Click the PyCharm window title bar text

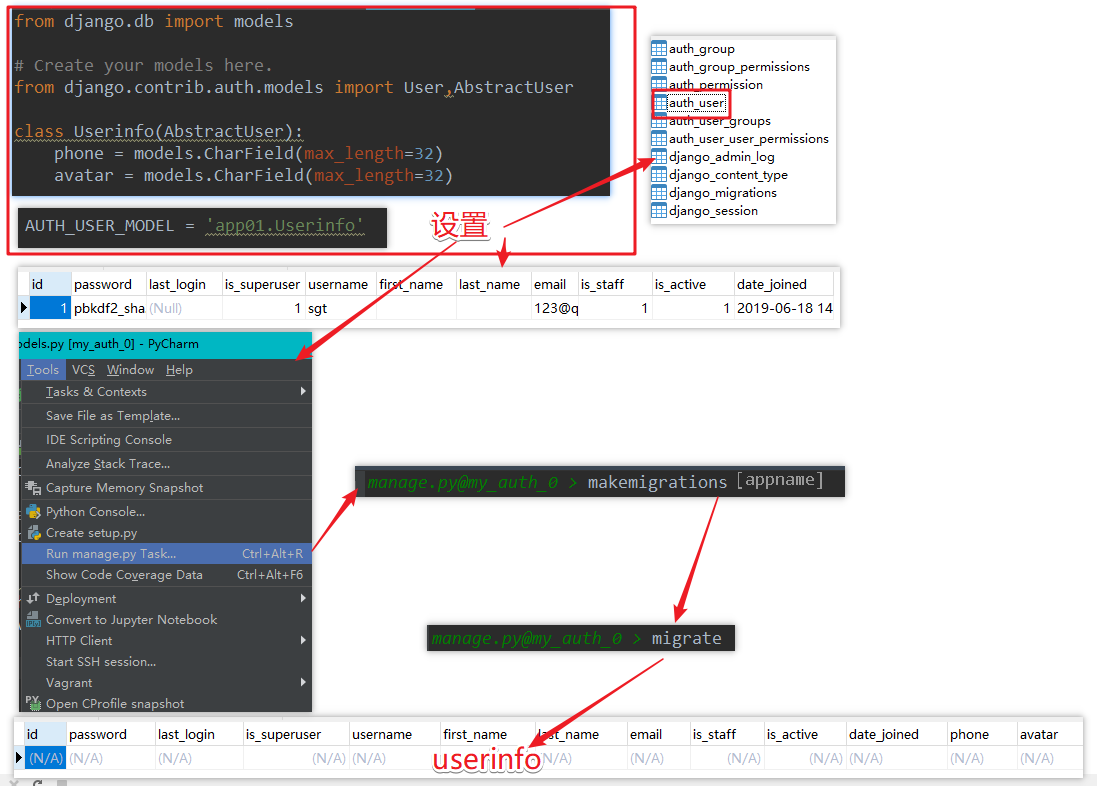[110, 344]
